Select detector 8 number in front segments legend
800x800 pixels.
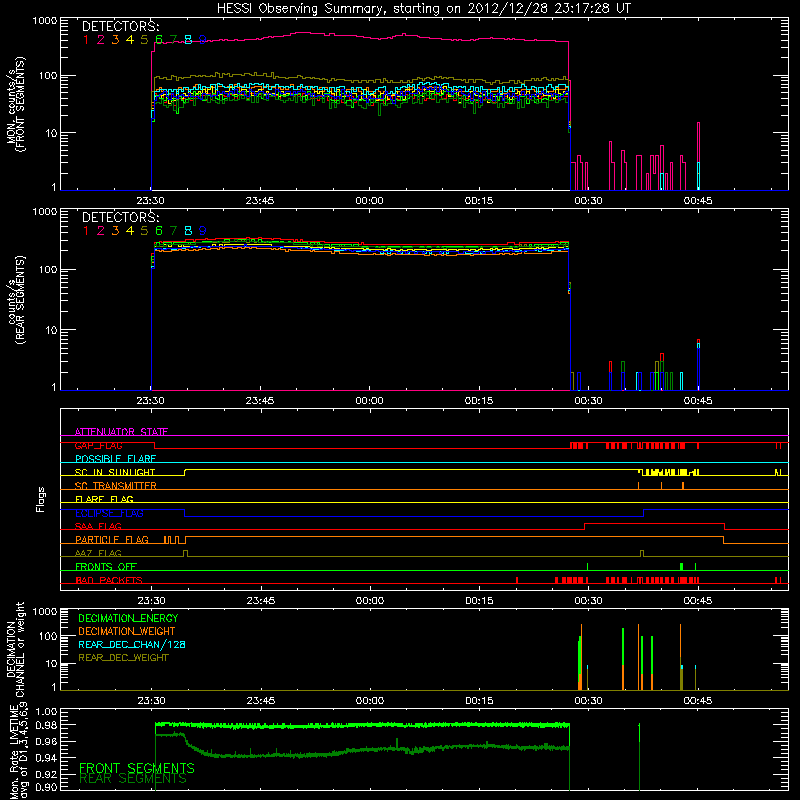coord(188,40)
